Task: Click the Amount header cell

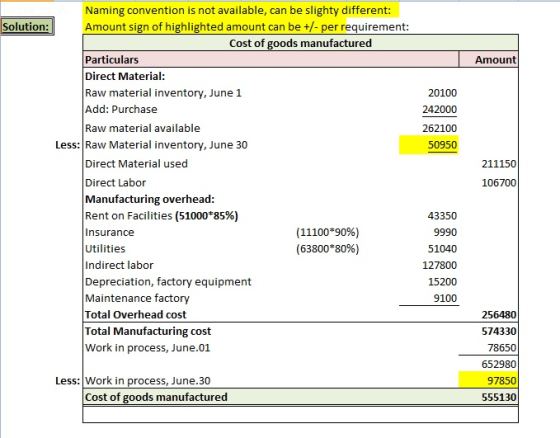Action: [489, 59]
